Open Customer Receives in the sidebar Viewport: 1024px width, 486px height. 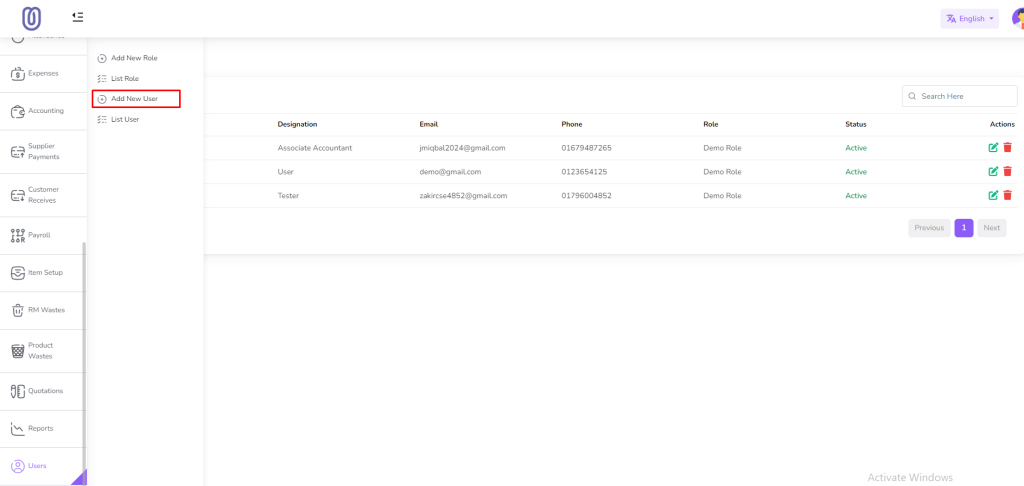[x=43, y=195]
